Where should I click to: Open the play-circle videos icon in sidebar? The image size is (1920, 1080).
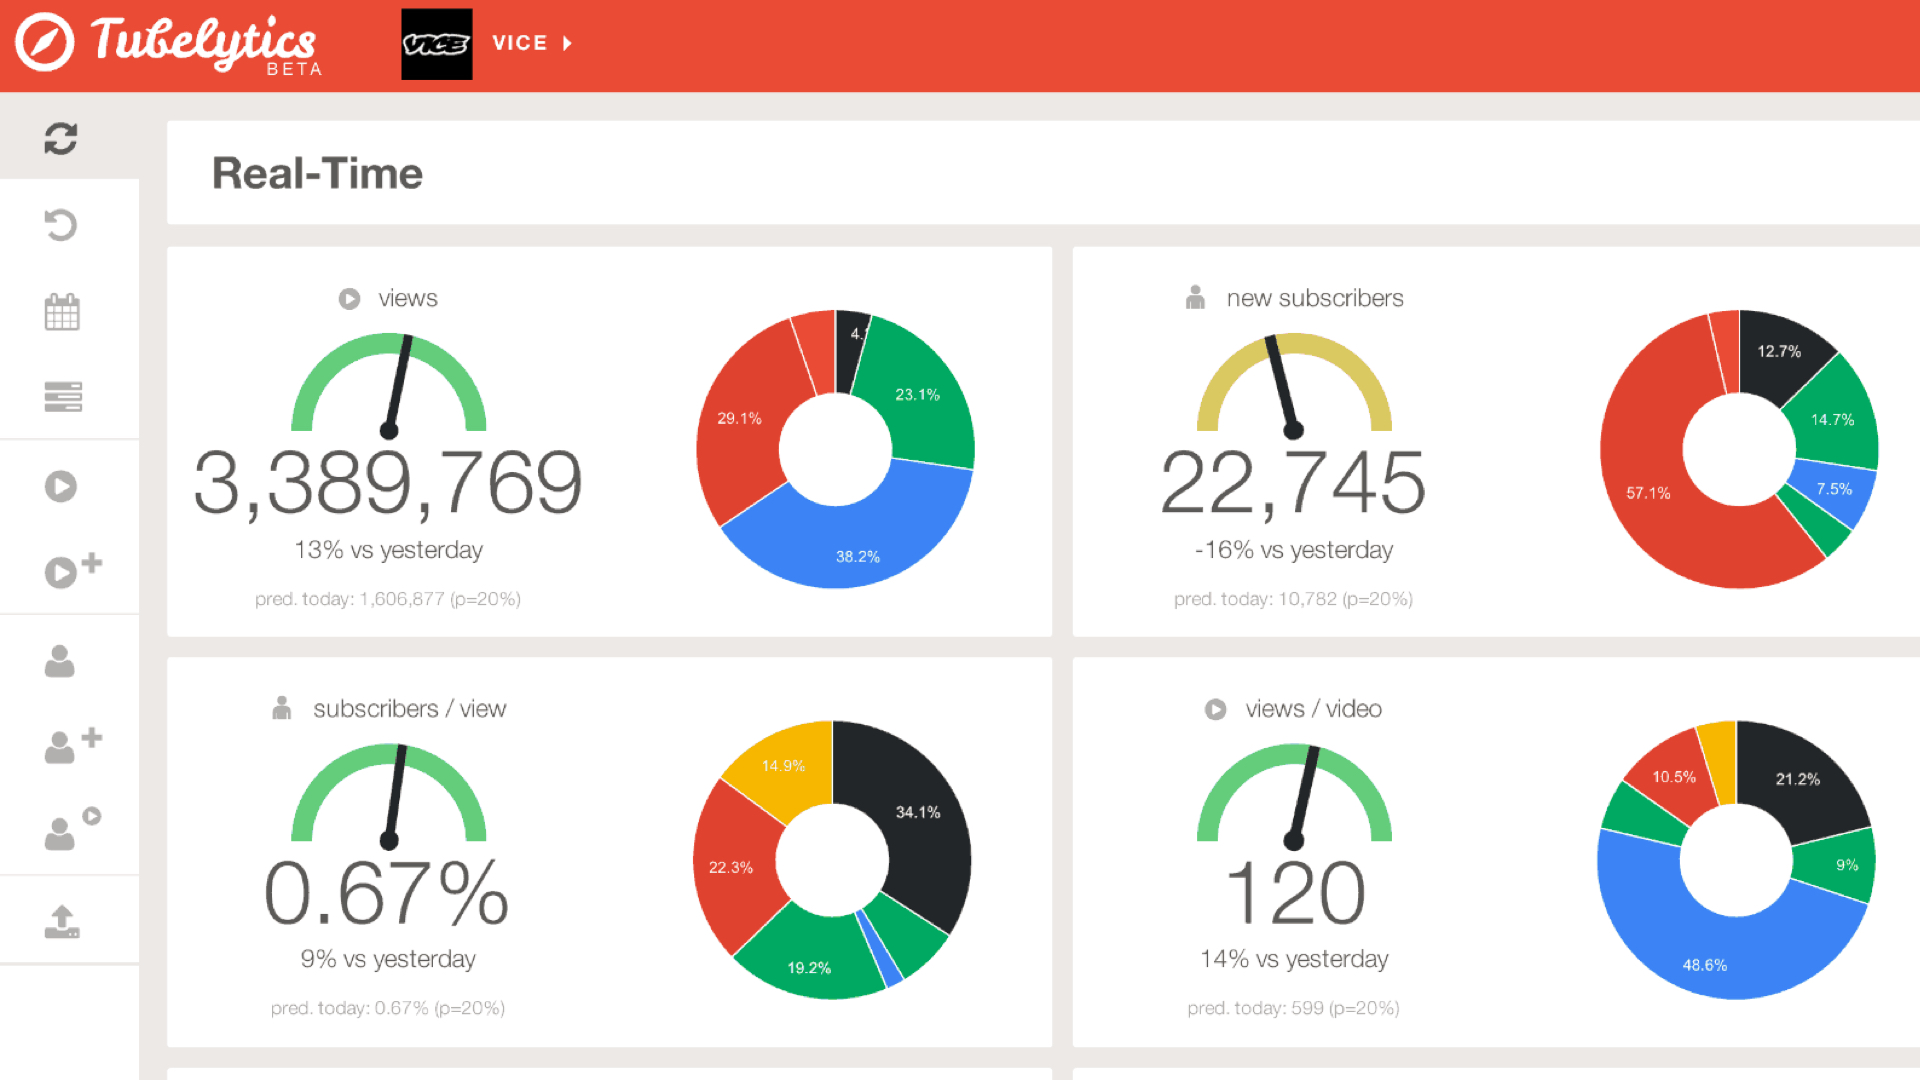click(x=61, y=486)
